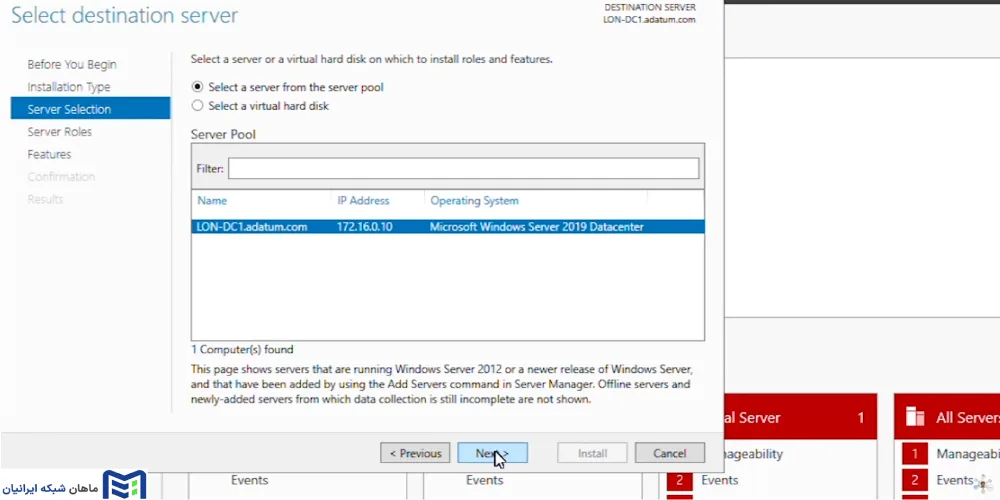Click Events count badge in All Servers tile
This screenshot has width=1000, height=500.
click(x=915, y=480)
